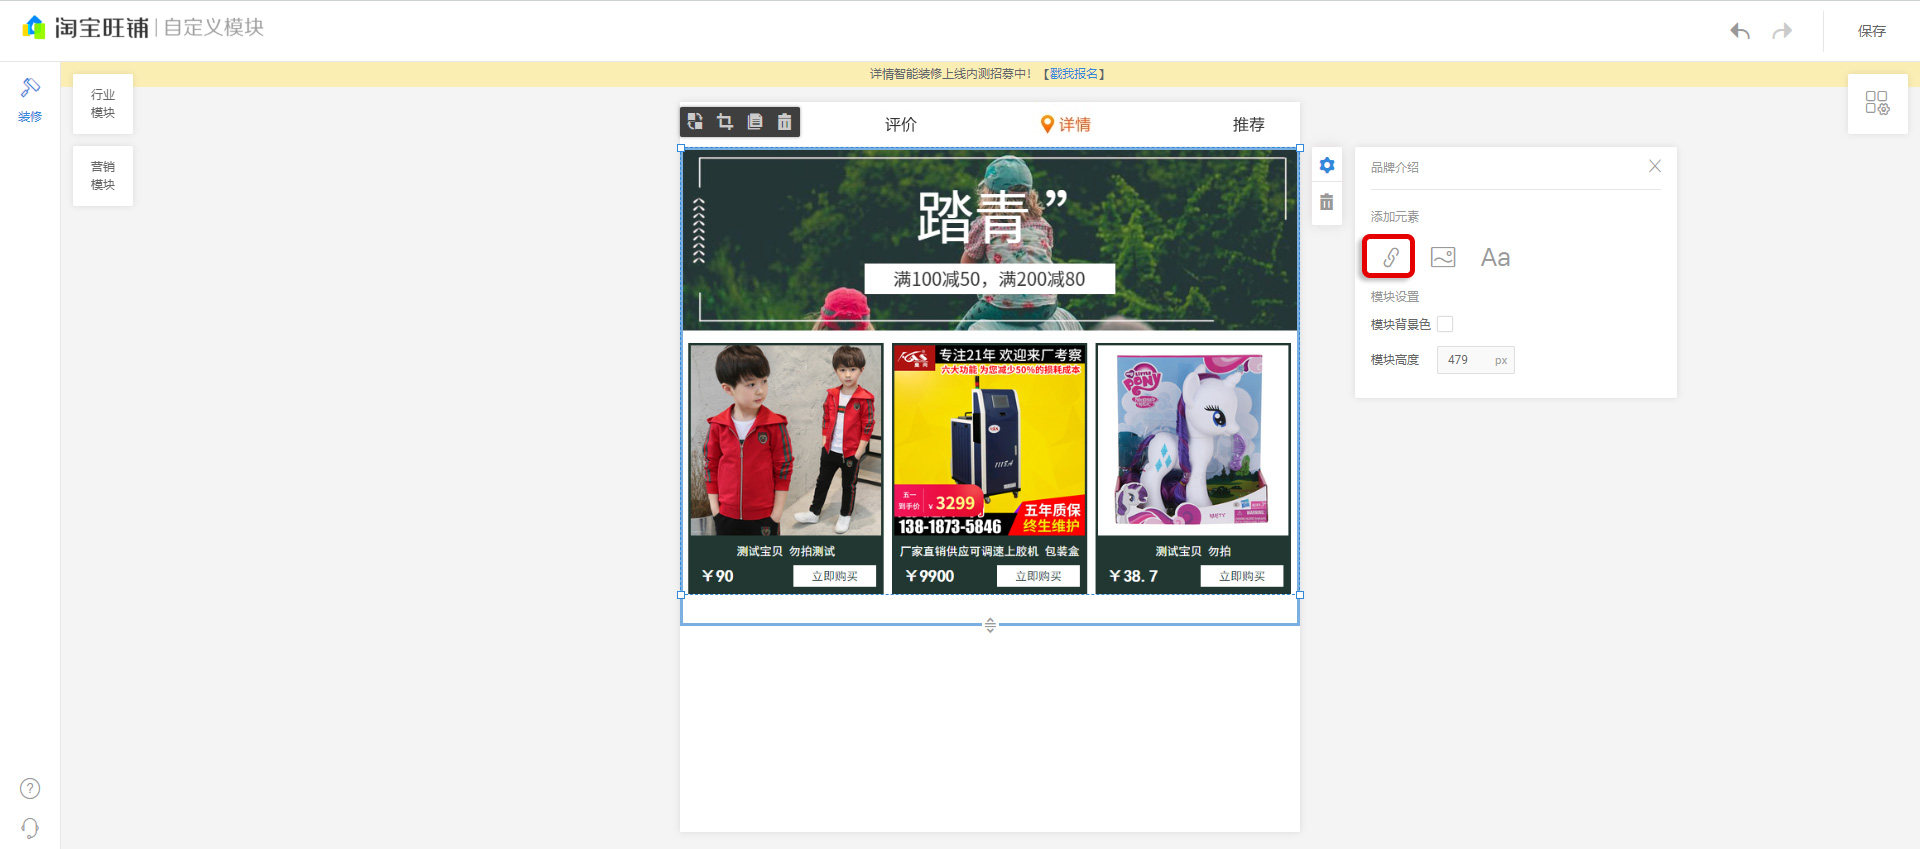
Task: Click the 测试宝贝 勿拍 product title
Action: pyautogui.click(x=1193, y=551)
